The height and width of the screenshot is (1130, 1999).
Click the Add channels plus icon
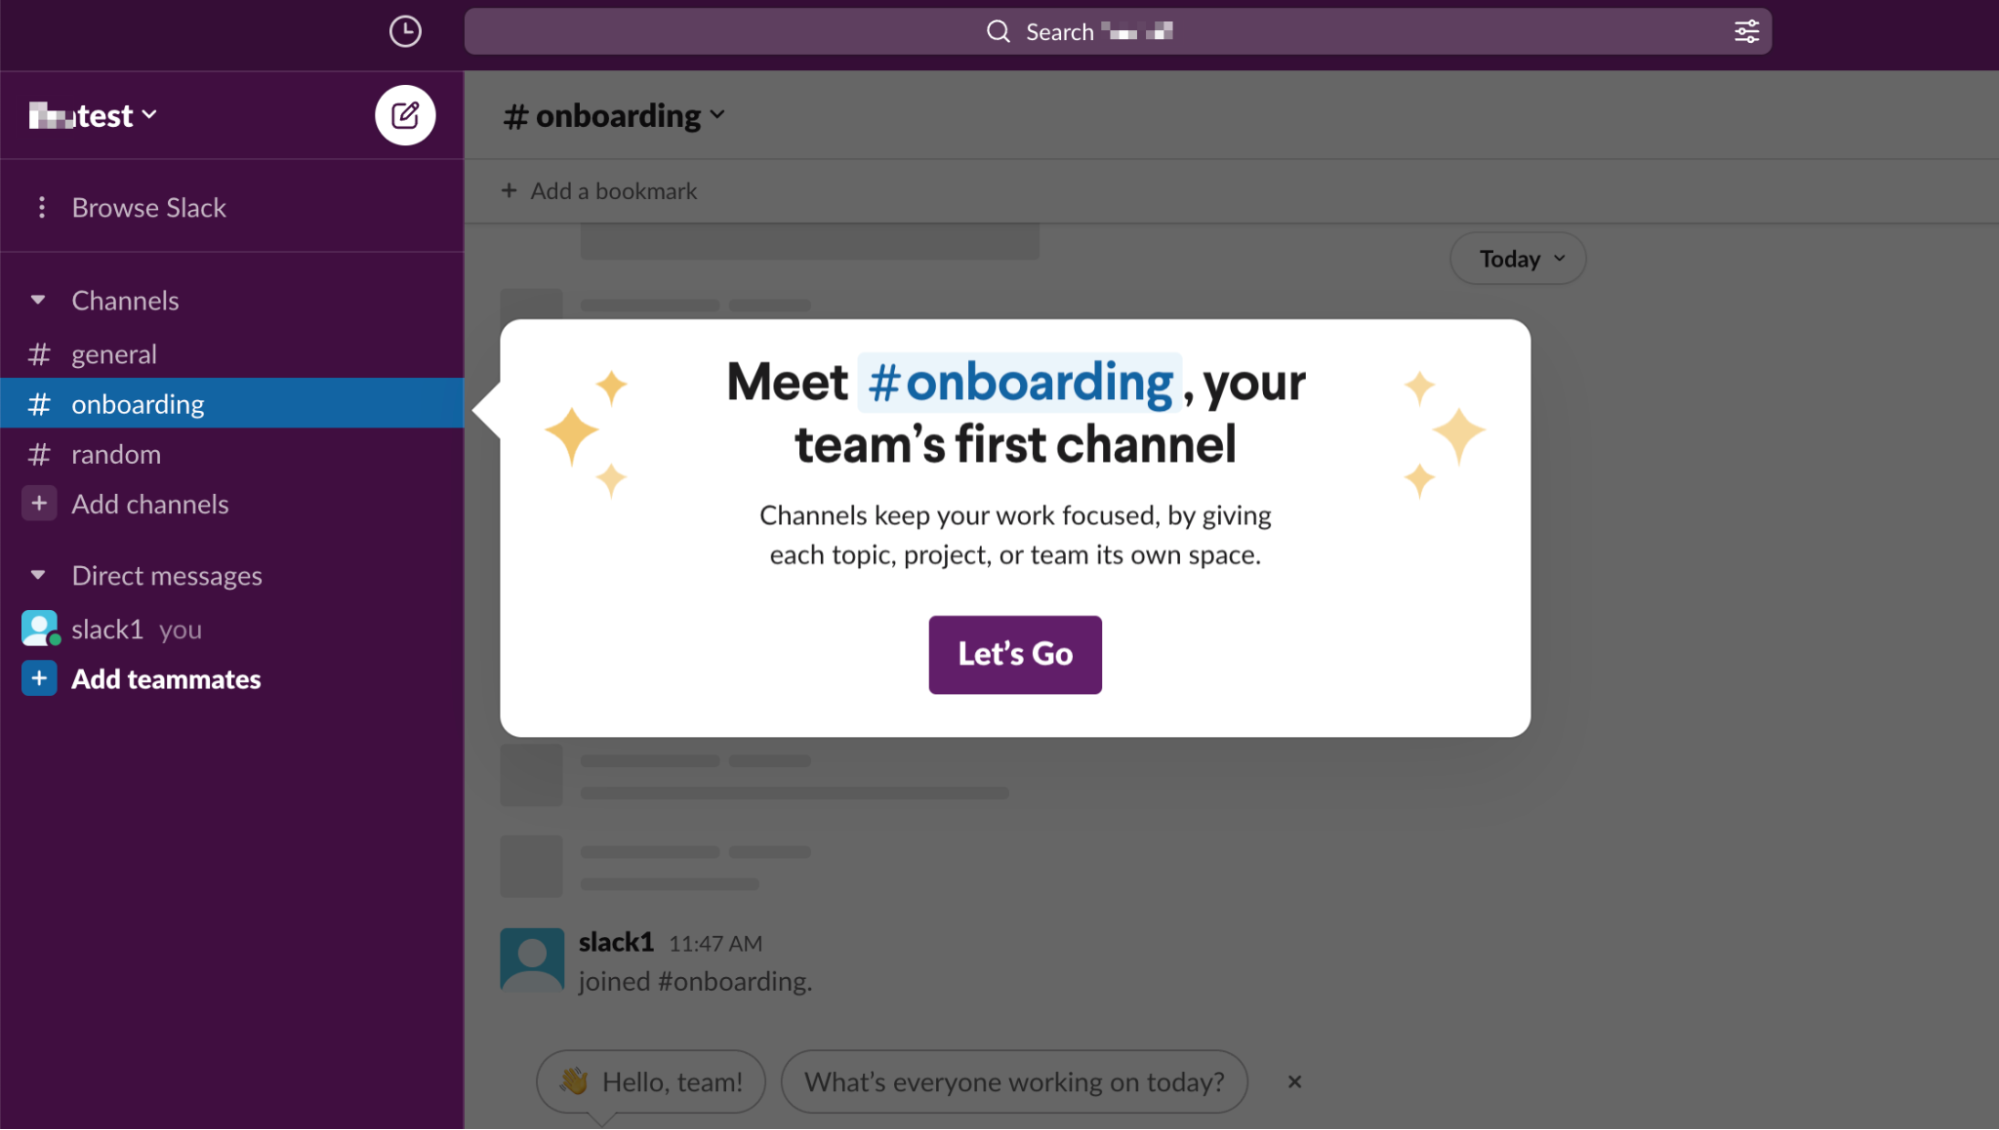[x=39, y=503]
